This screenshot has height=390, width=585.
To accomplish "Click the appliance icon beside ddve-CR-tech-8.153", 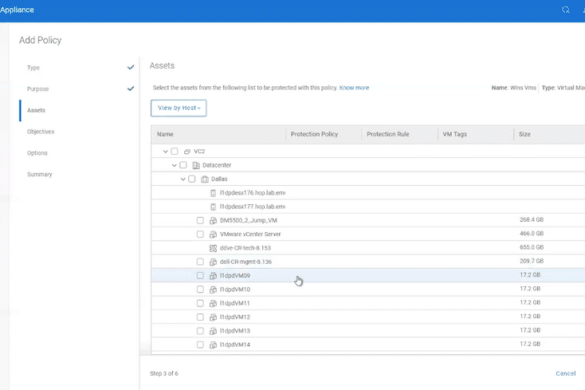I will 213,248.
